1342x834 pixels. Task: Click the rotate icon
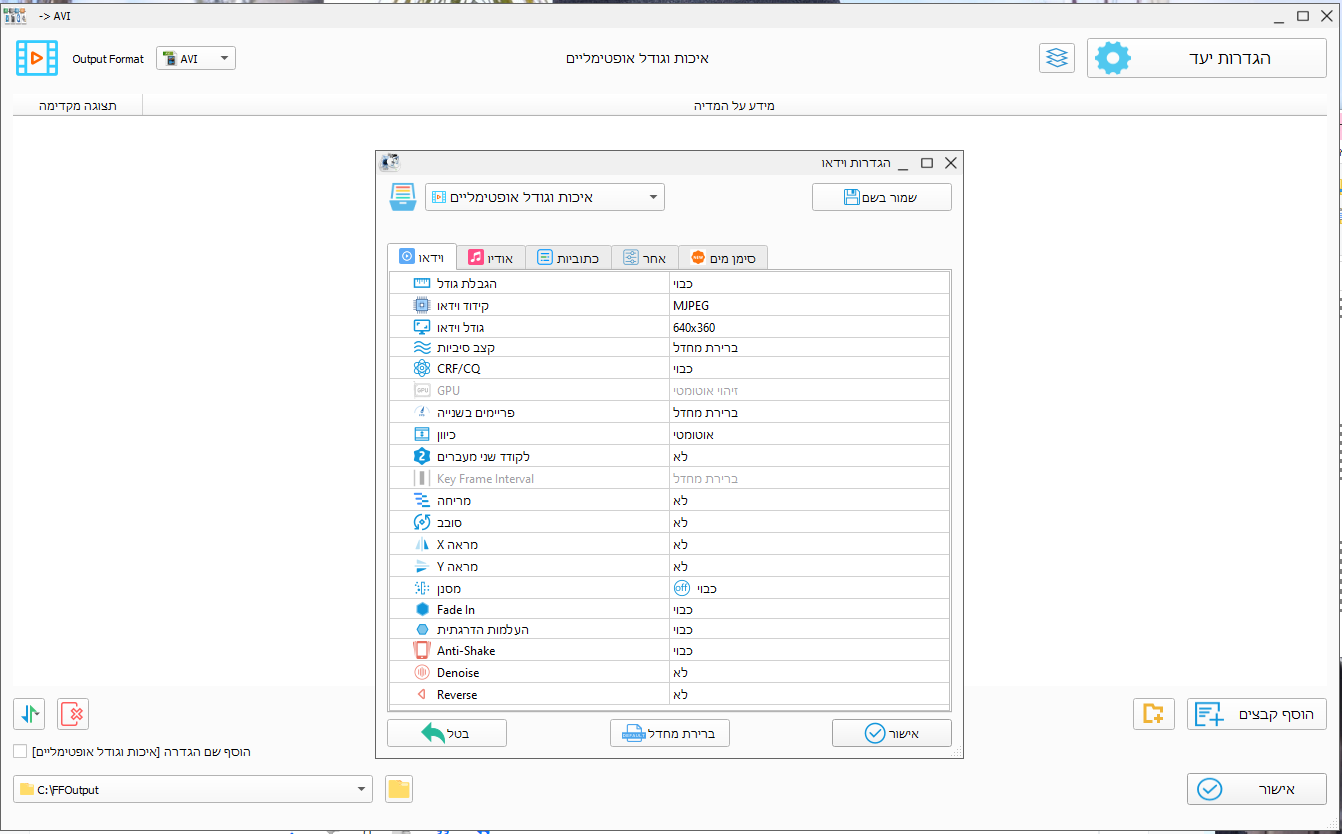click(x=421, y=522)
